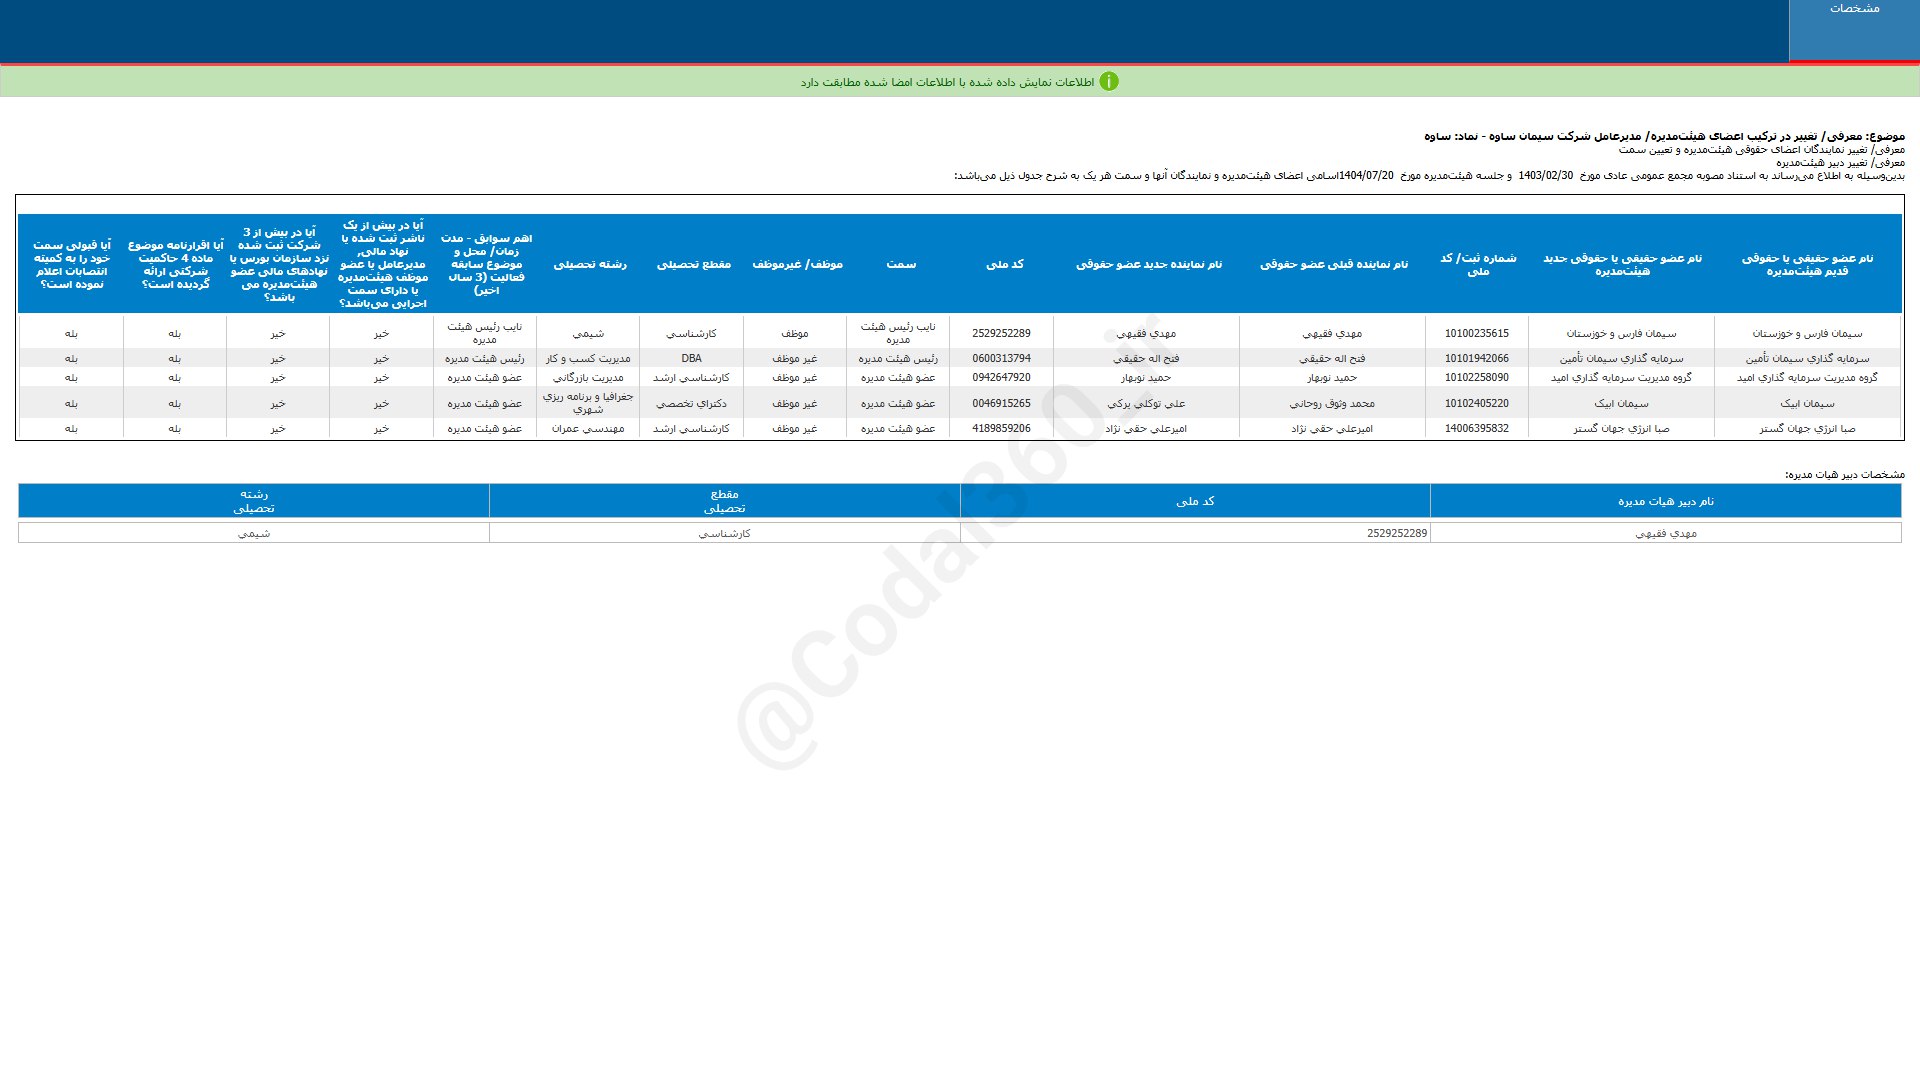The width and height of the screenshot is (1920, 1080).
Task: Click the موظف/غیرموظف column header
Action: (797, 264)
